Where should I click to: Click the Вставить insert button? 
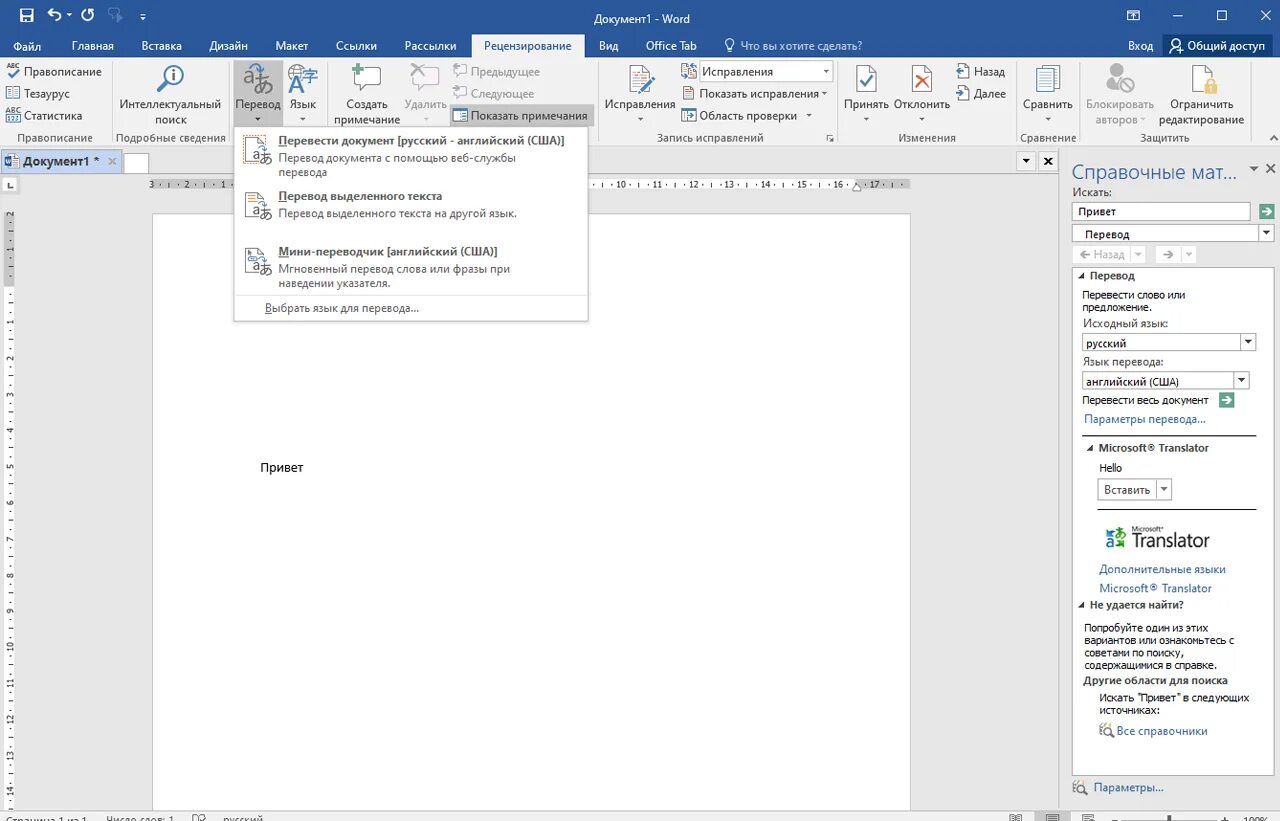(1127, 490)
